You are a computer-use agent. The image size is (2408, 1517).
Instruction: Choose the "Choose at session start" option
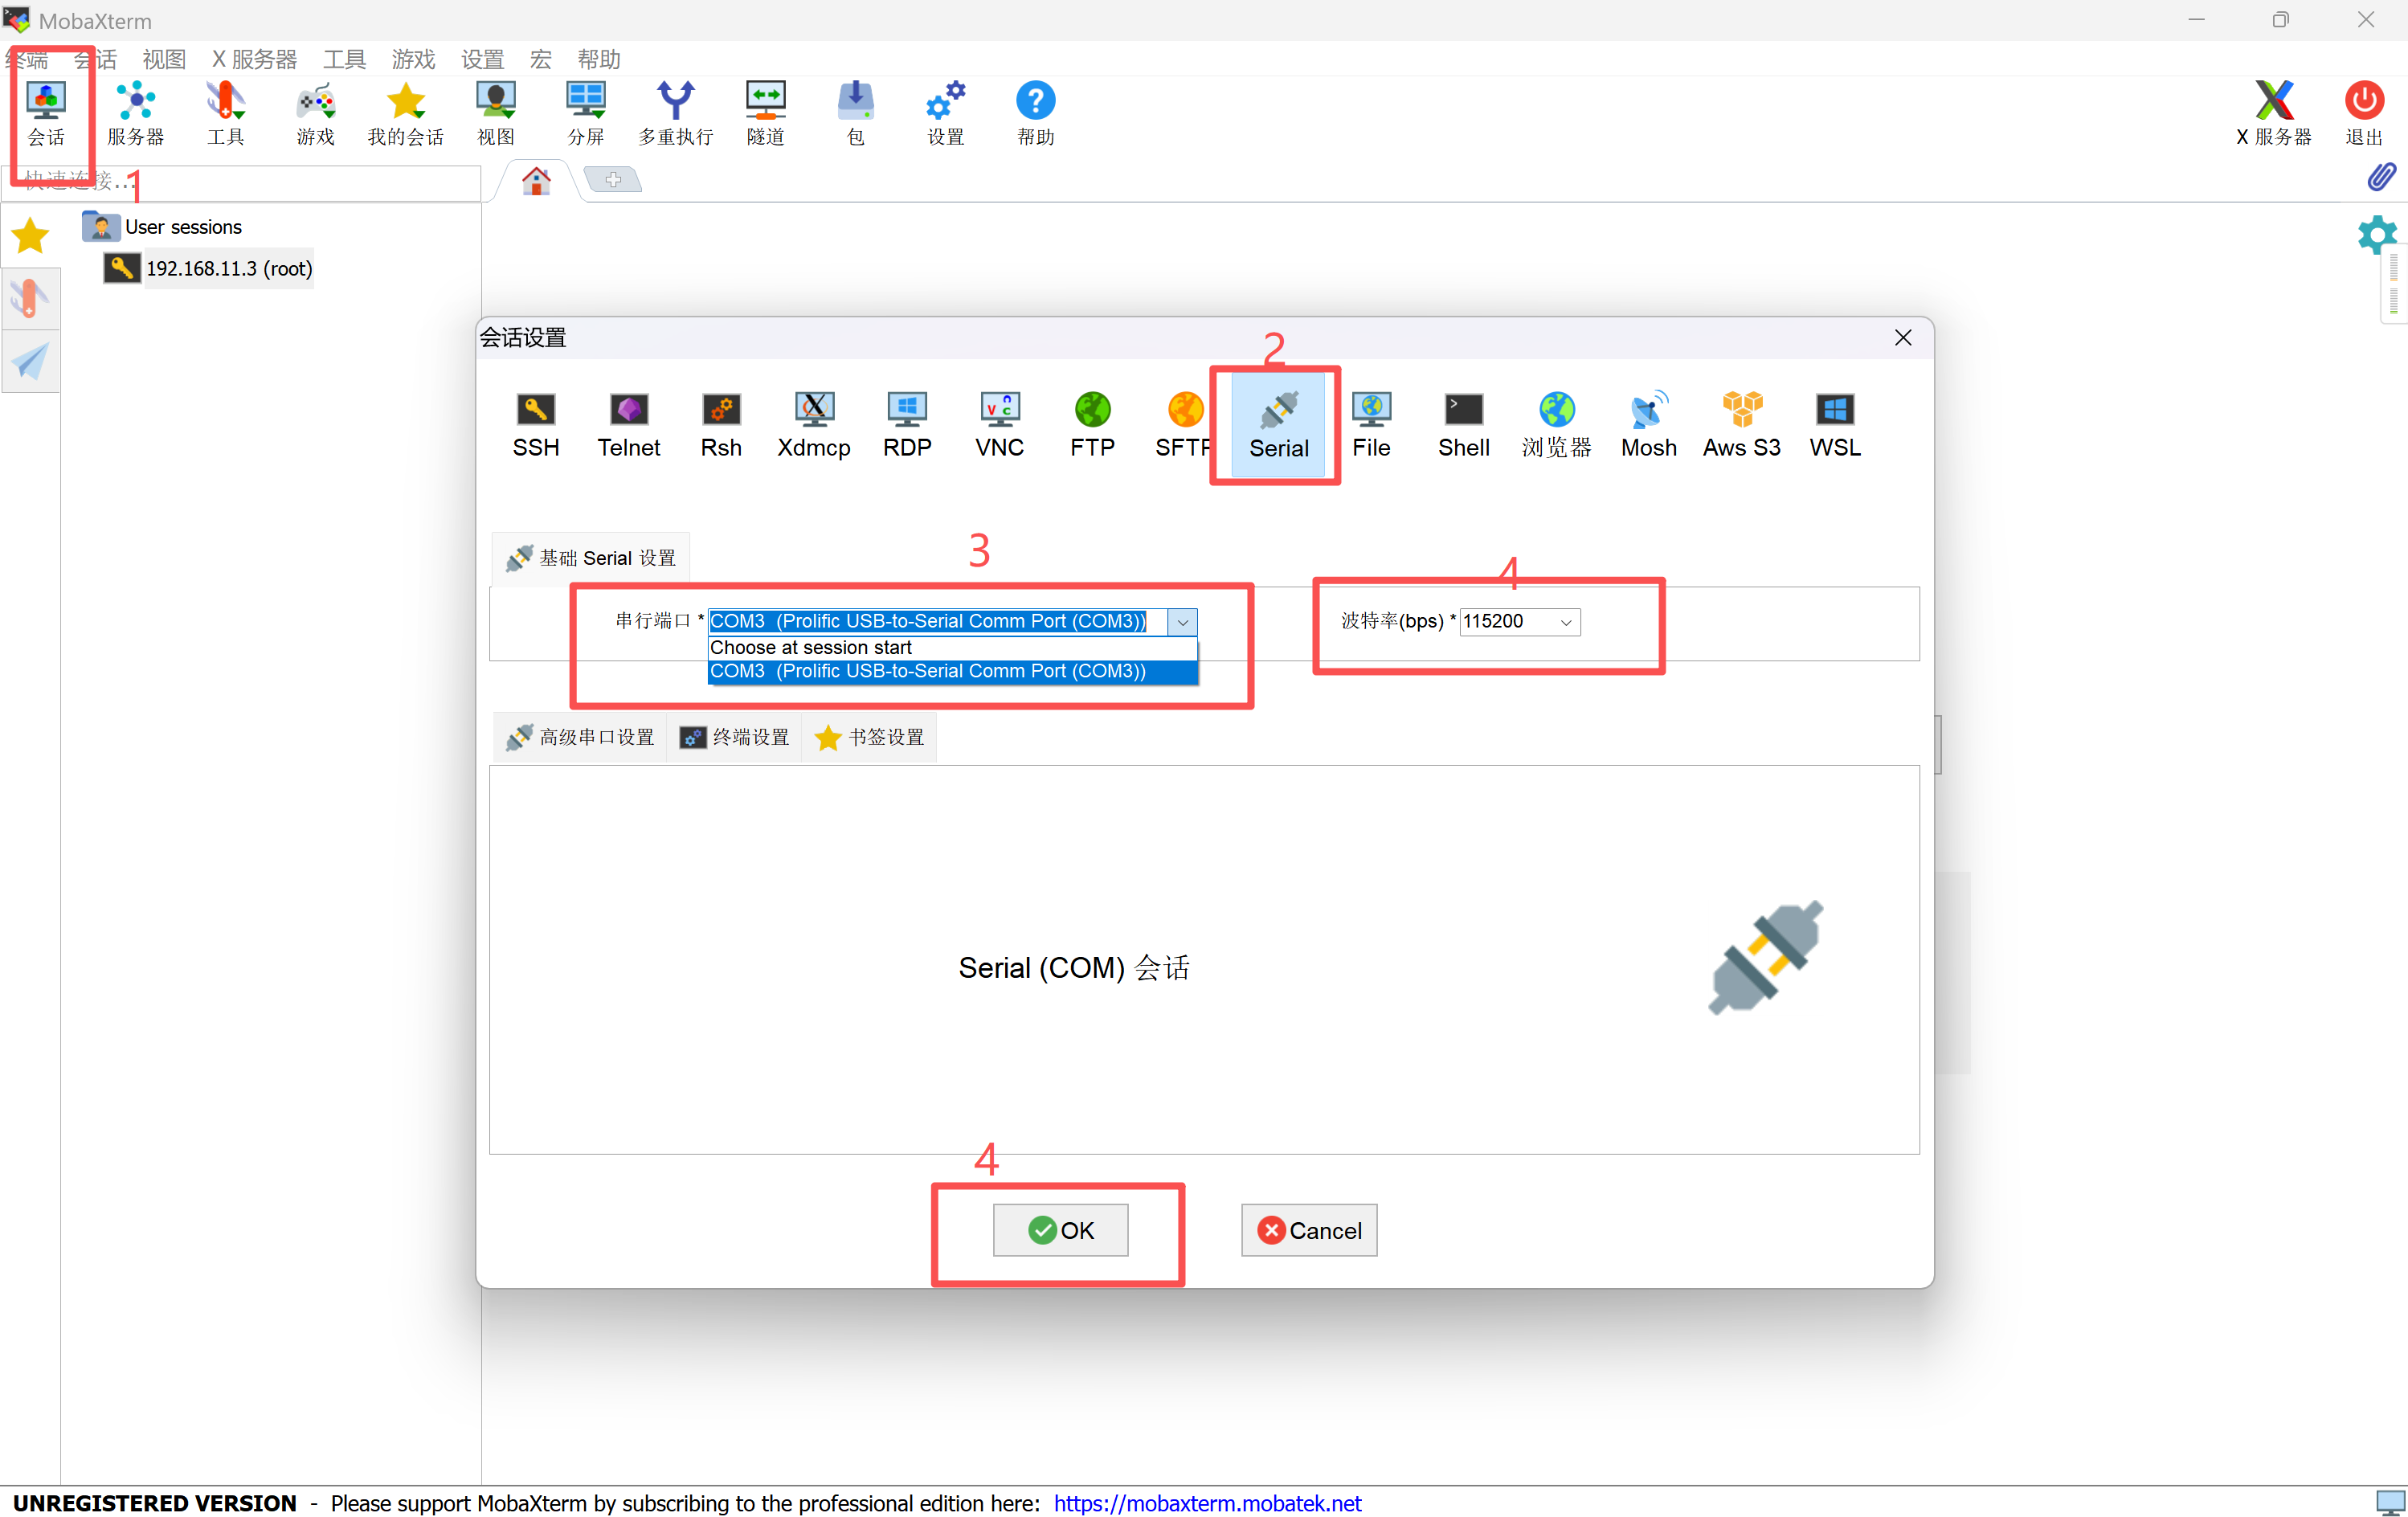pos(810,647)
